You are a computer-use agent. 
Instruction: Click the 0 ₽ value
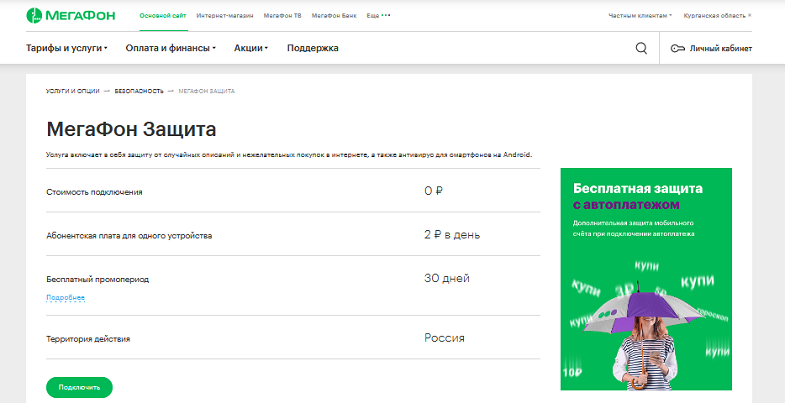coord(434,191)
